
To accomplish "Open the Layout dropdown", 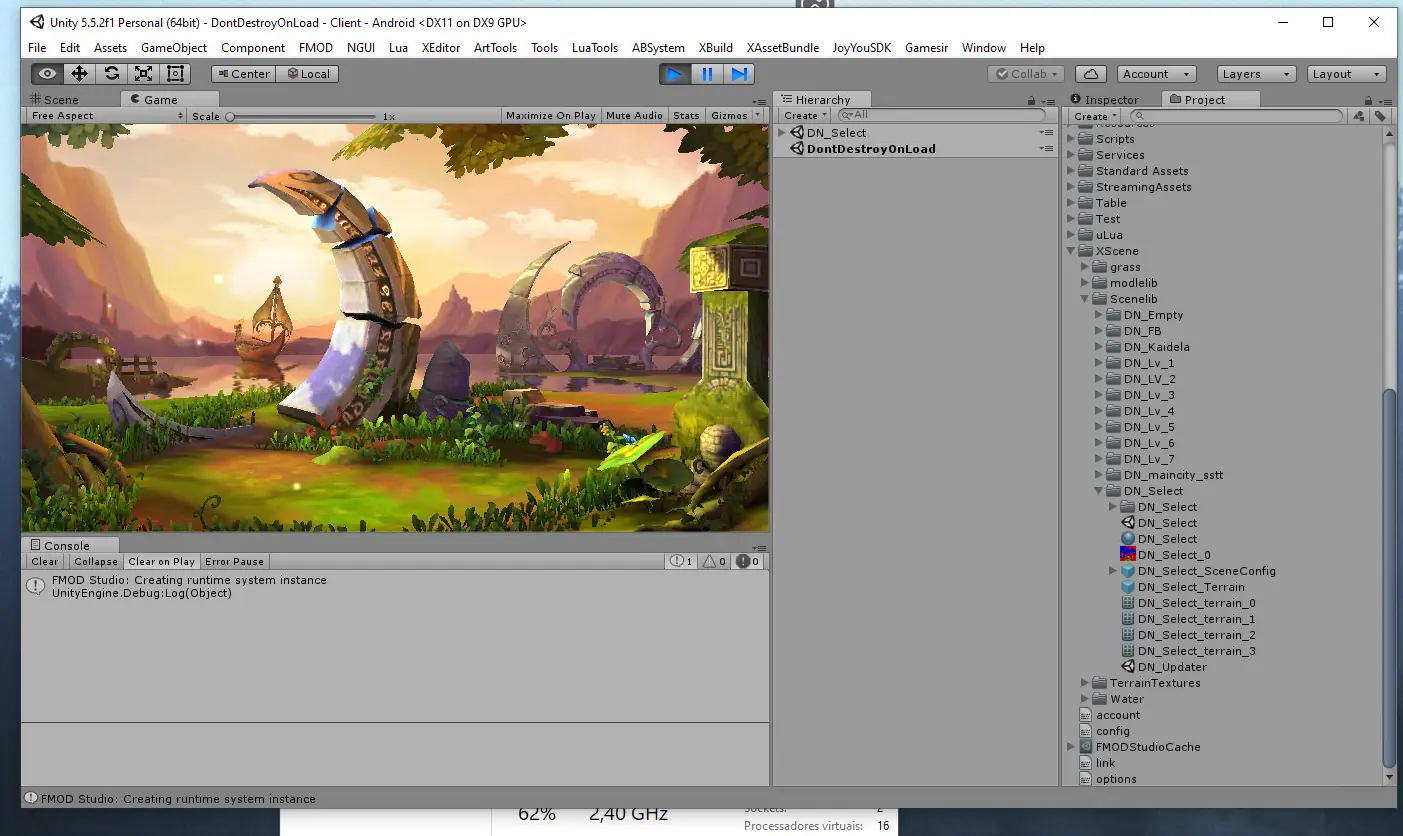I will [x=1346, y=74].
